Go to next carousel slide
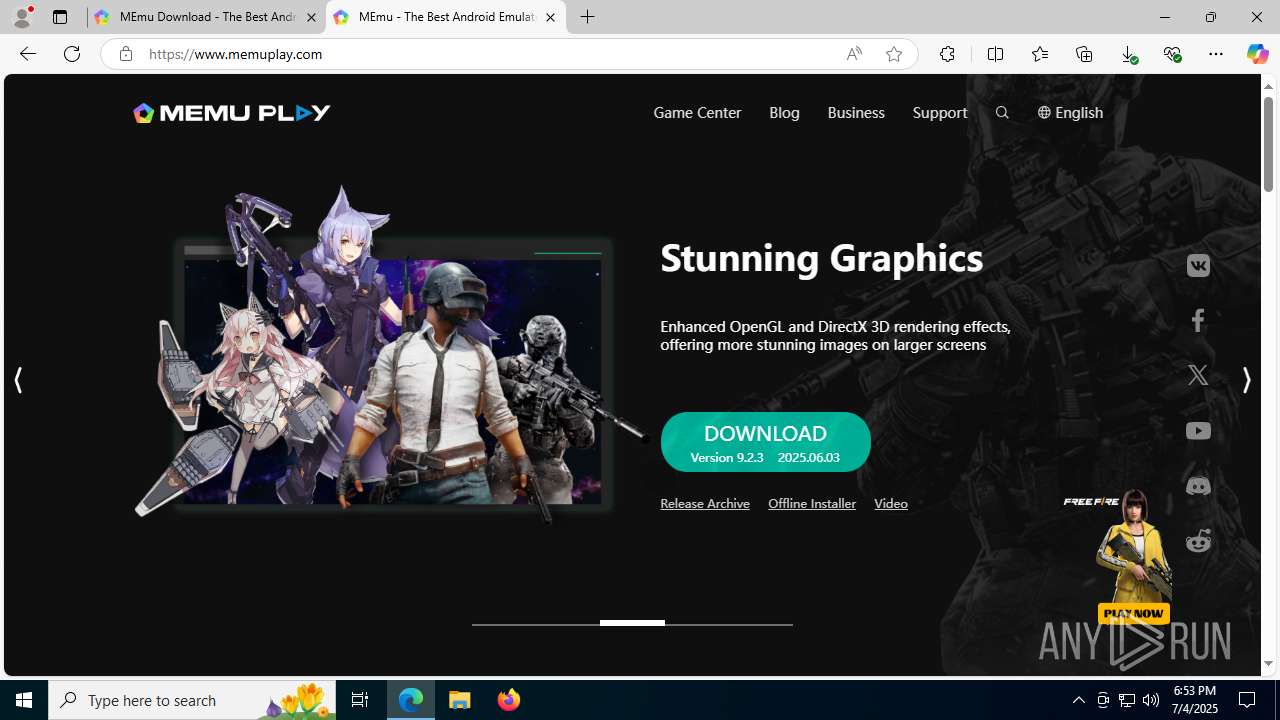This screenshot has width=1280, height=720. click(x=1246, y=380)
